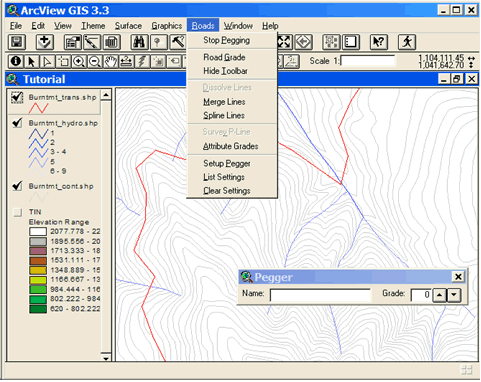This screenshot has height=382, width=481.
Task: Select the Zoom Out tool
Action: tap(95, 62)
